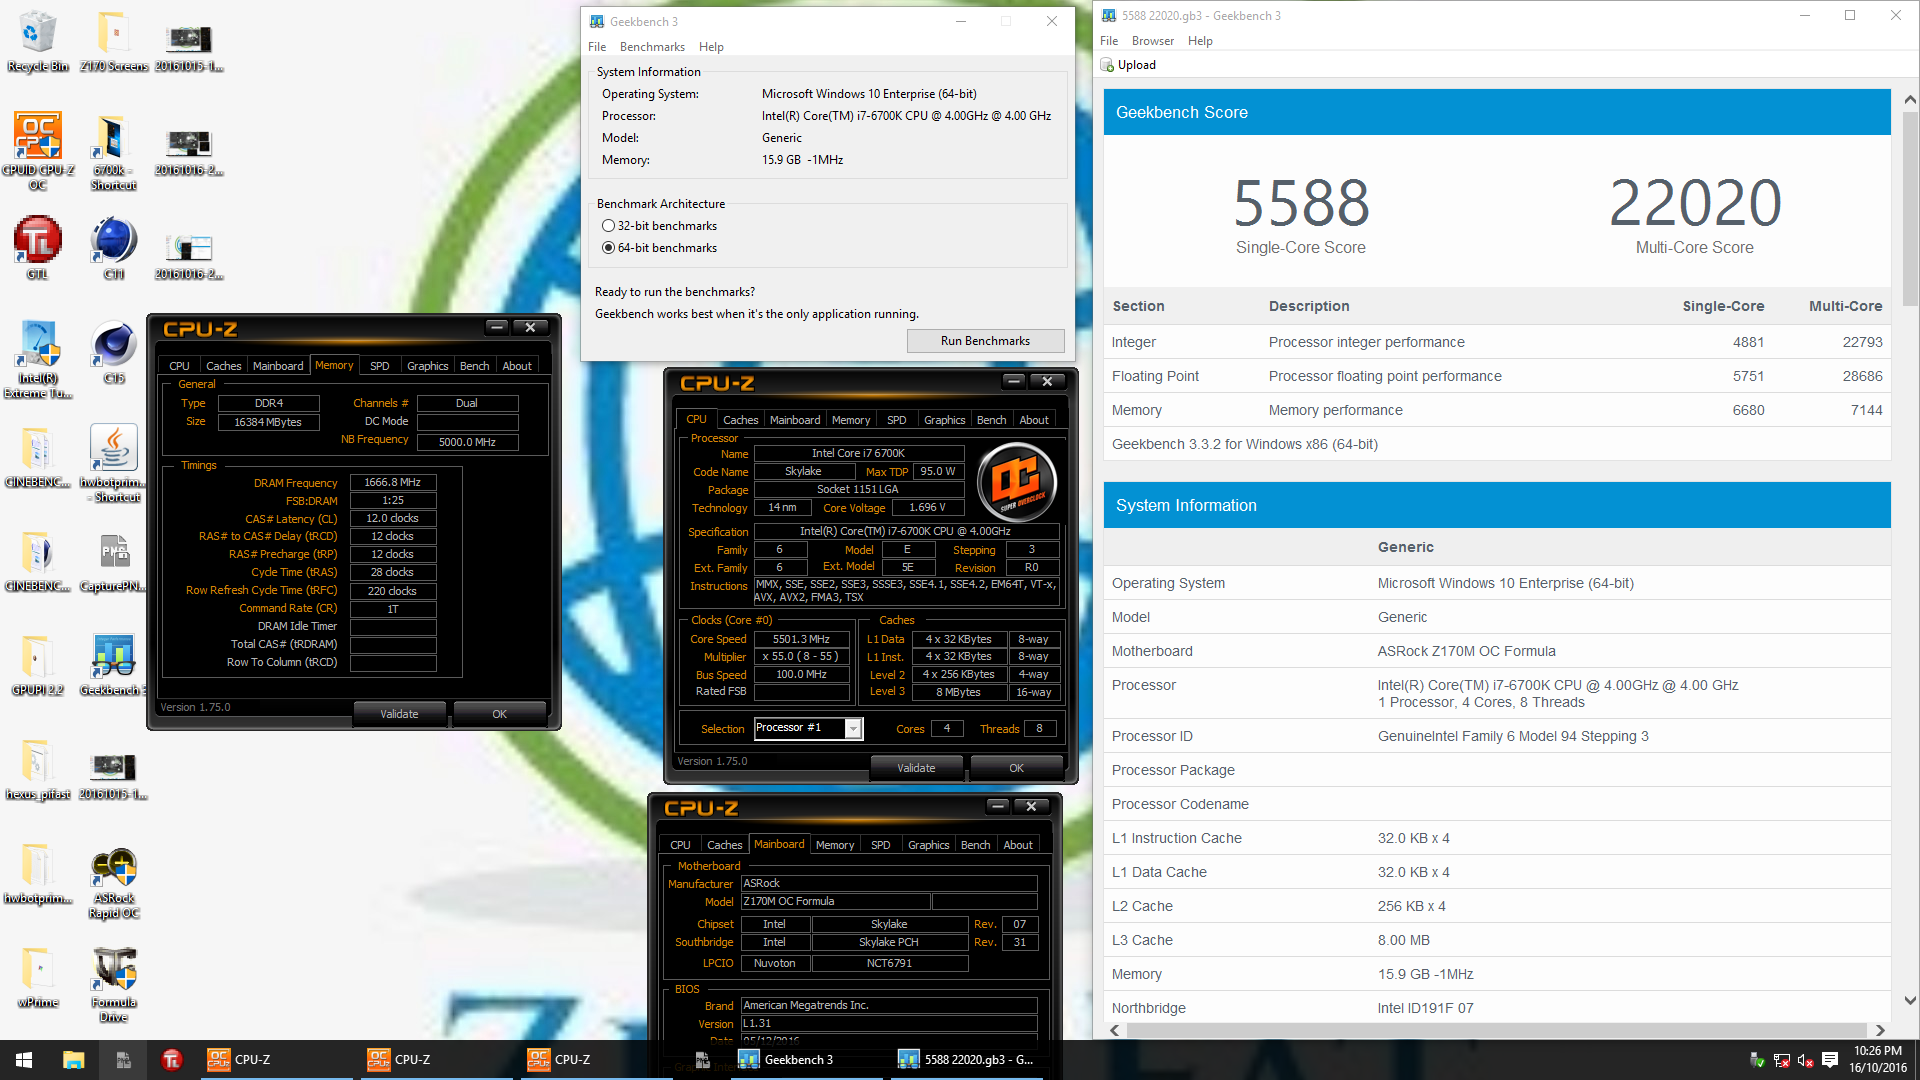1920x1080 pixels.
Task: Switch to SPD tab in memory CPU-Z window
Action: (379, 366)
